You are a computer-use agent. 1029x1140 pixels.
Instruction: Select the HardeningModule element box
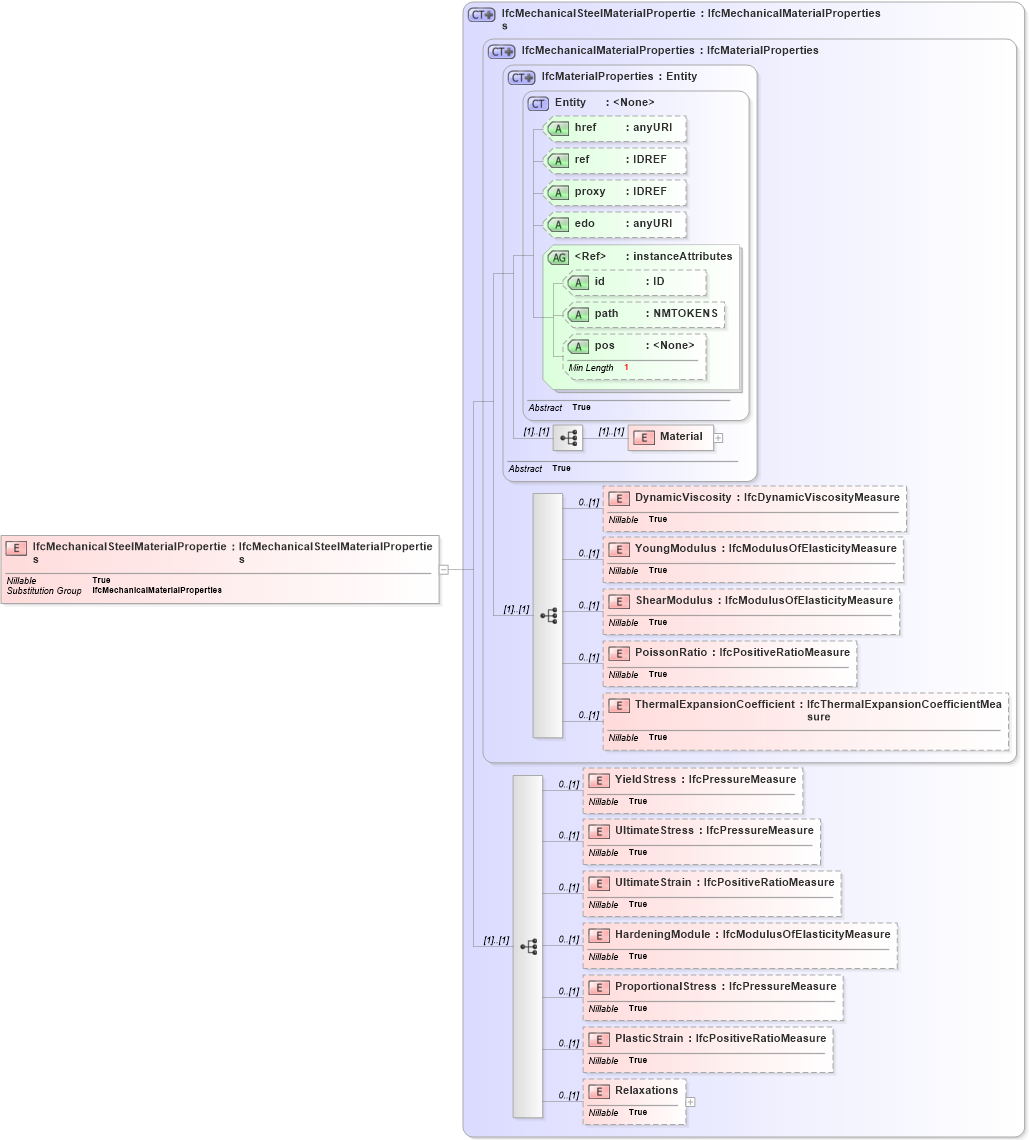740,945
